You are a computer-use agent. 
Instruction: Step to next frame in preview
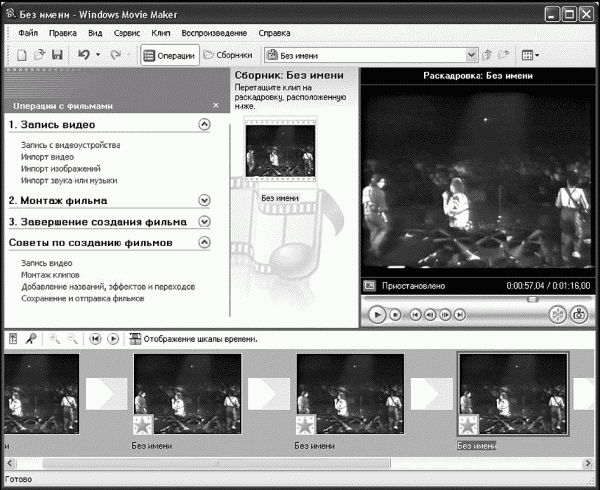445,314
